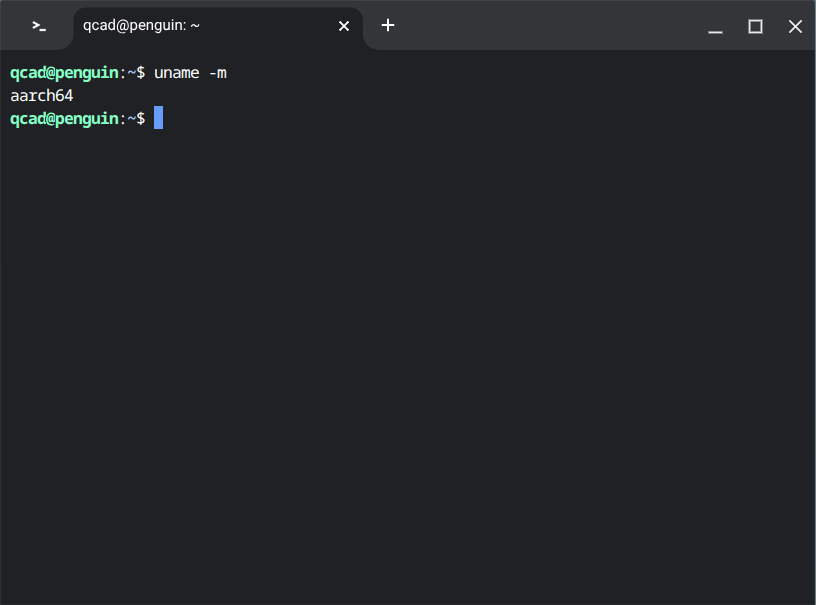Viewport: 816px width, 605px height.
Task: Maximize the terminal window
Action: [755, 27]
